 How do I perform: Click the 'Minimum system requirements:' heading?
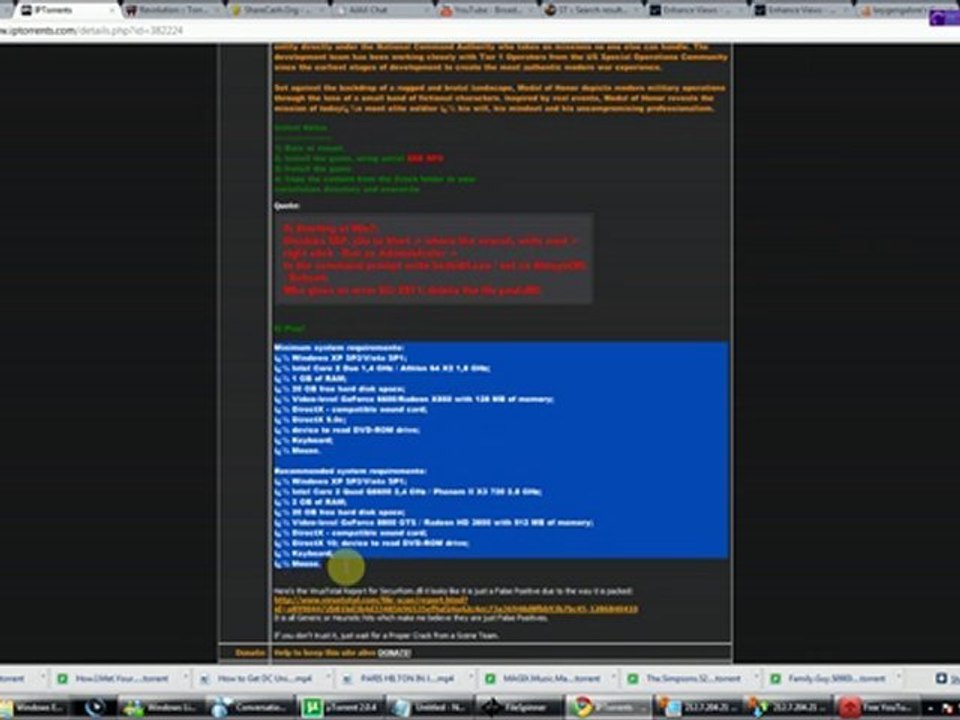click(x=339, y=348)
